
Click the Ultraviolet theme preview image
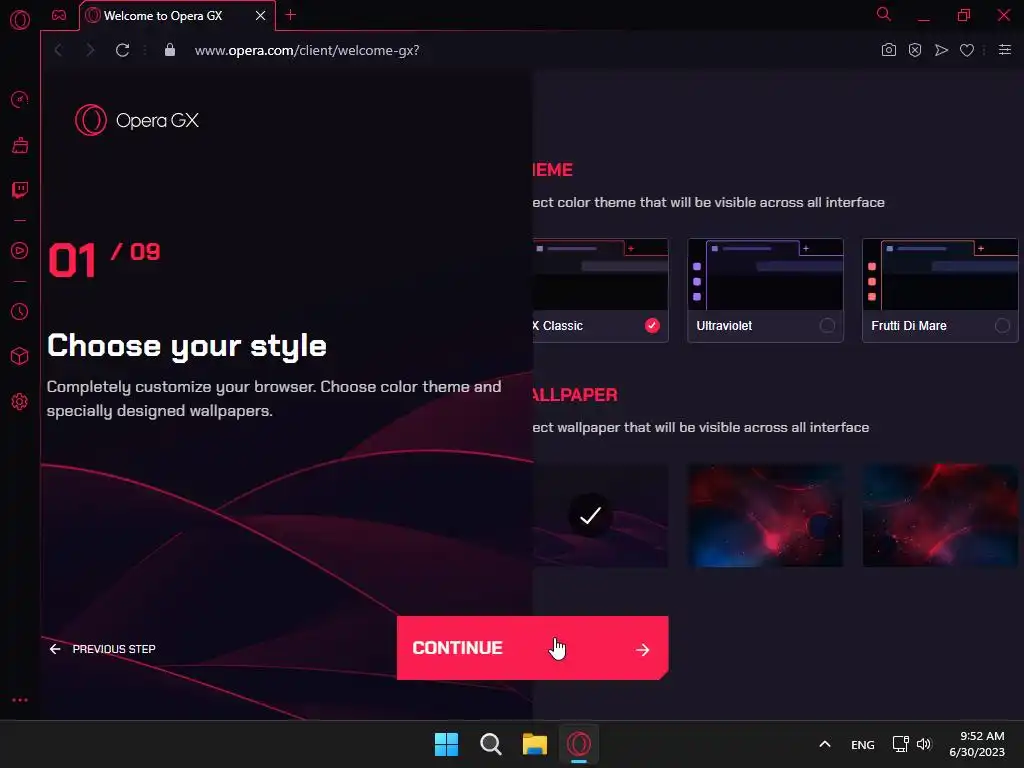(x=765, y=274)
